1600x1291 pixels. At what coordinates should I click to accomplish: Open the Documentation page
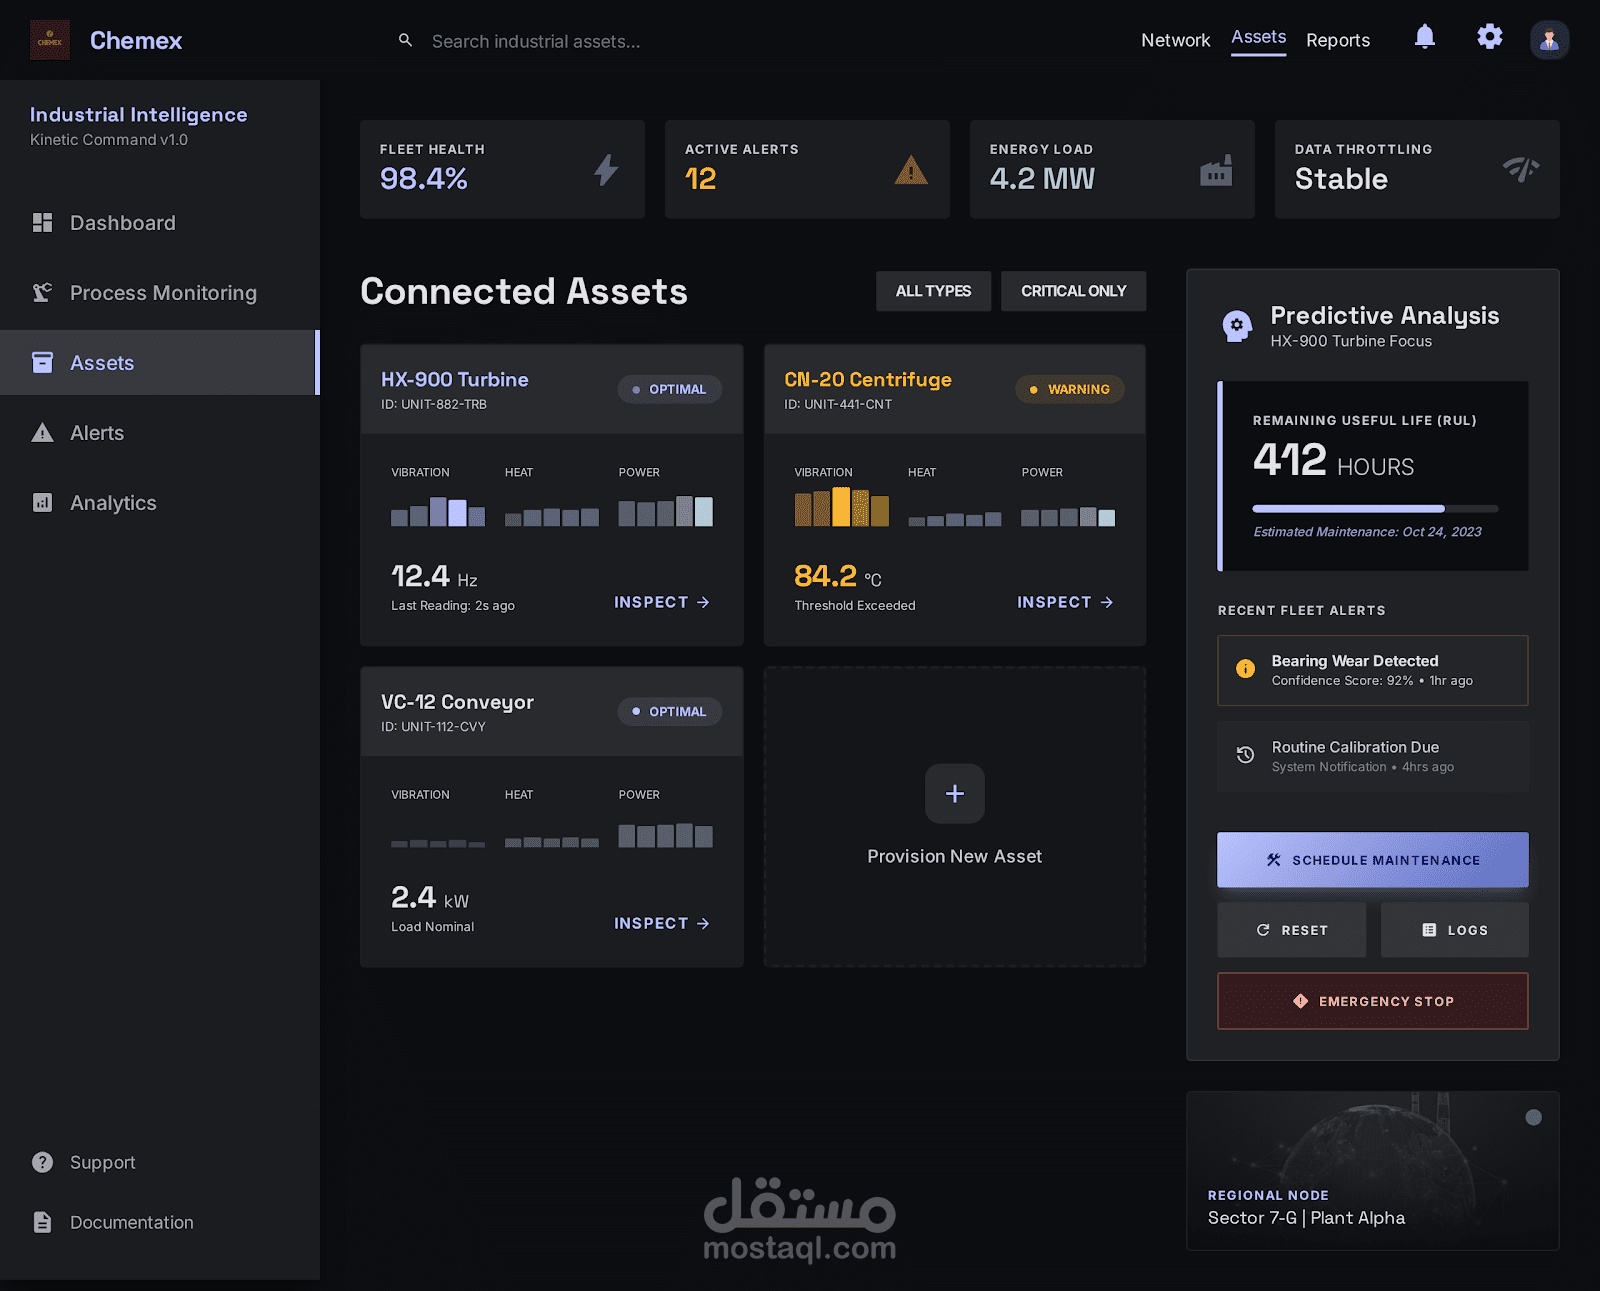pos(131,1222)
